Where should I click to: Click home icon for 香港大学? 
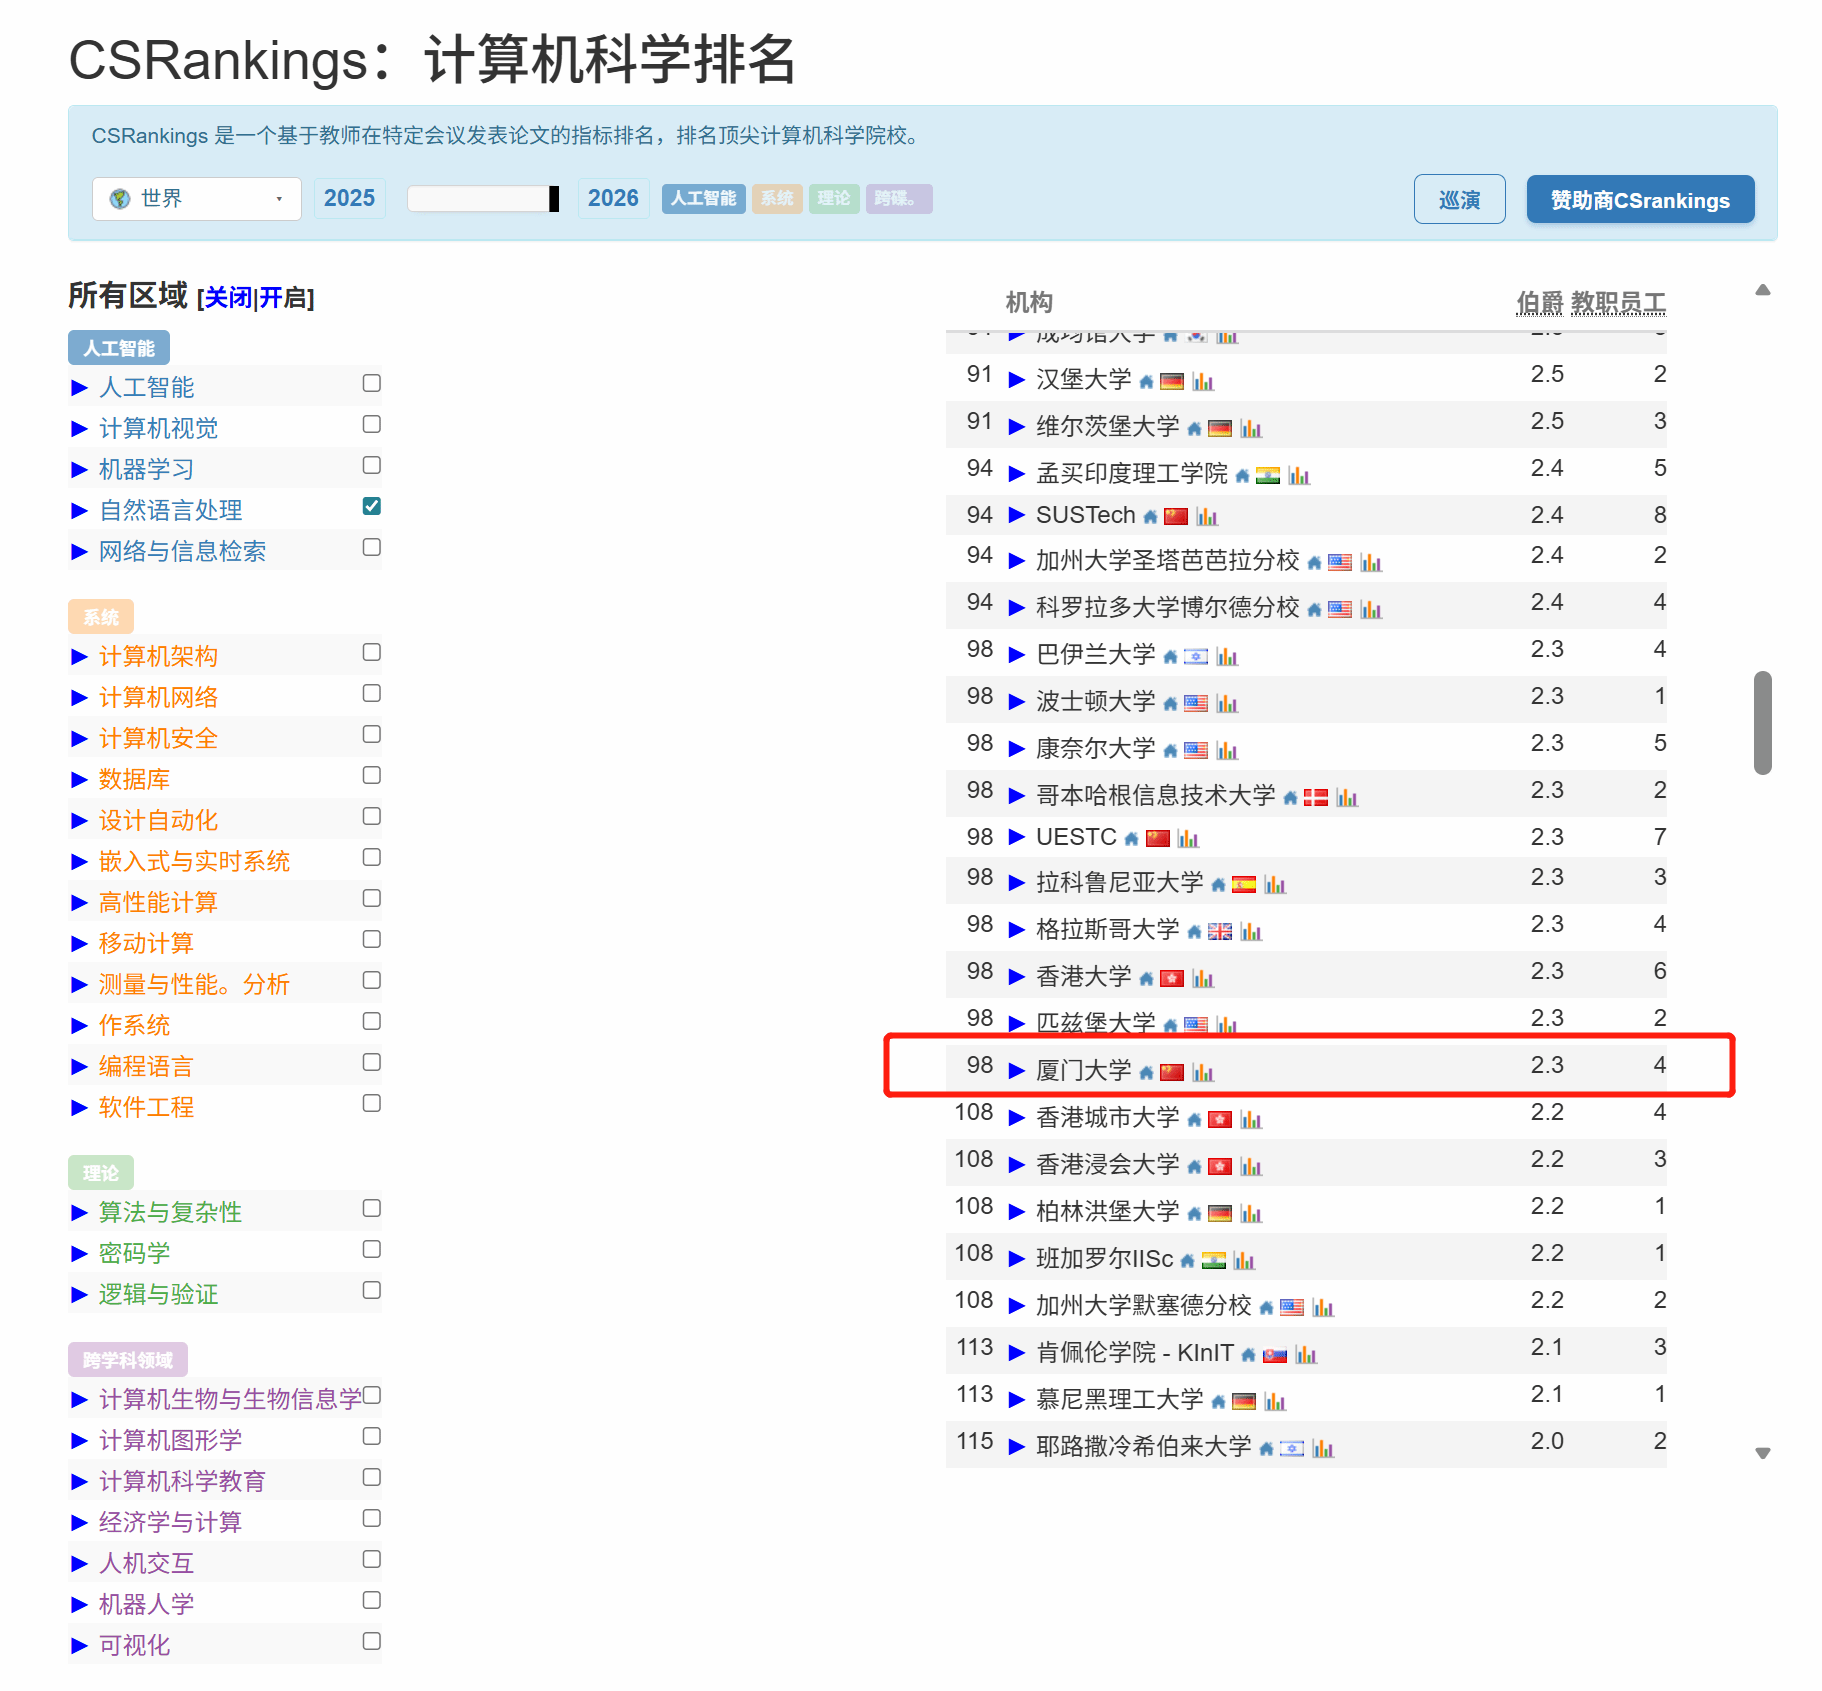[x=1146, y=979]
